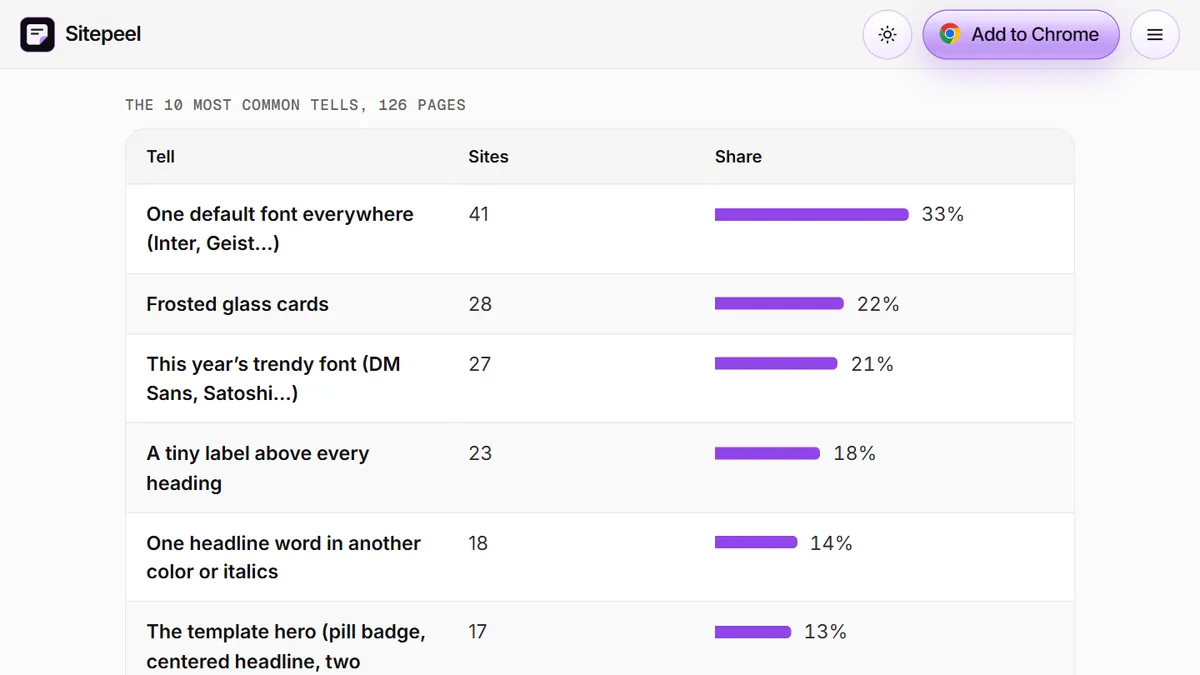Click the purple share bar beside 33%
Image resolution: width=1200 pixels, height=675 pixels.
(811, 214)
